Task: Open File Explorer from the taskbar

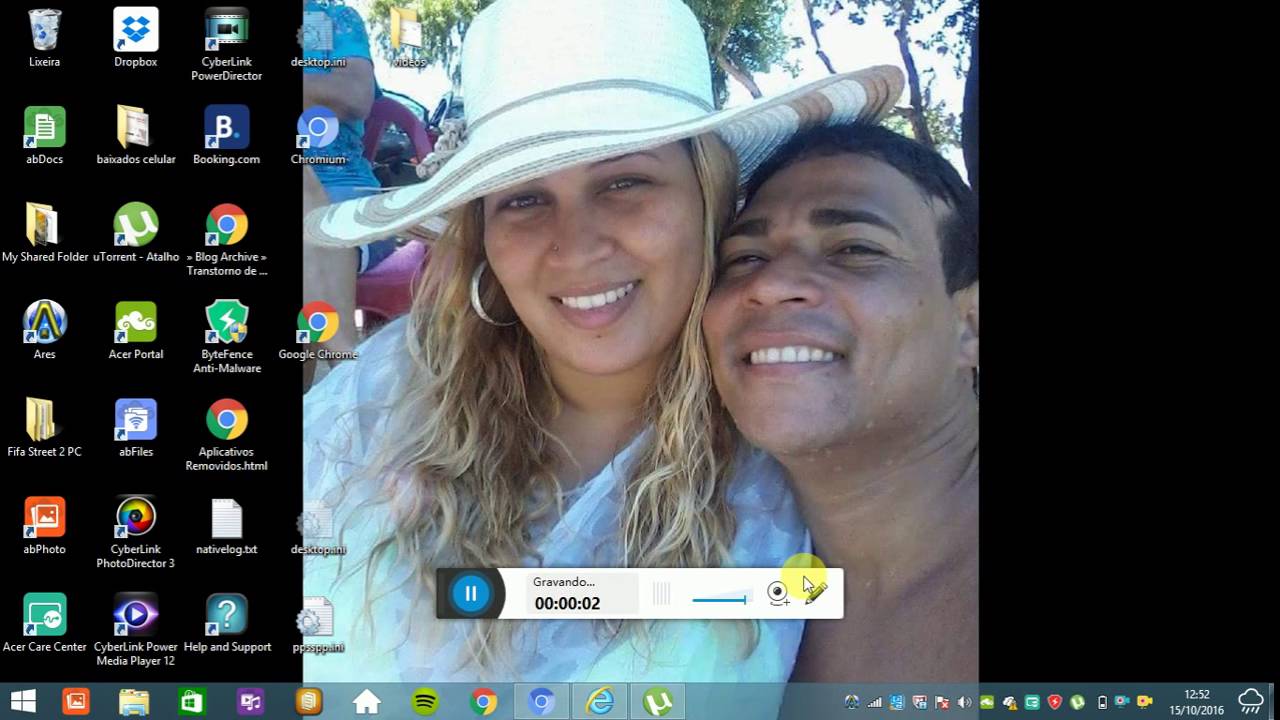Action: pyautogui.click(x=134, y=702)
